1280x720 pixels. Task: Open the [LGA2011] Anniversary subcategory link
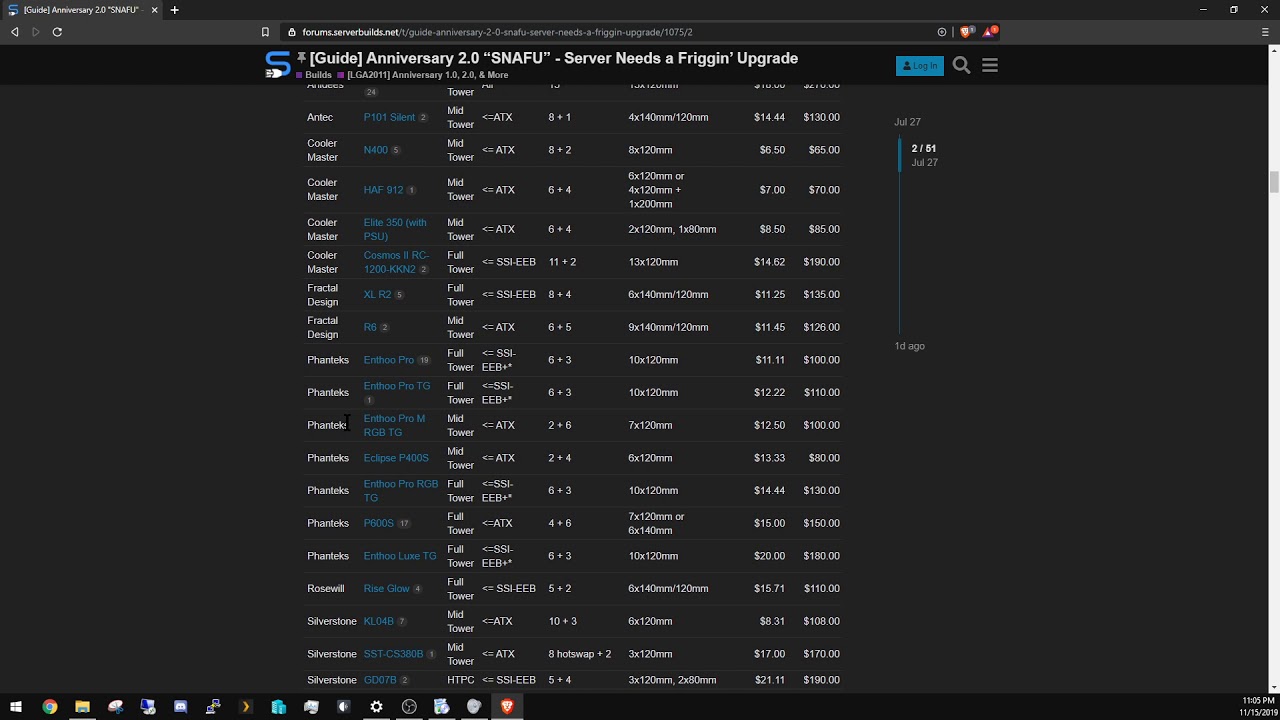(423, 75)
